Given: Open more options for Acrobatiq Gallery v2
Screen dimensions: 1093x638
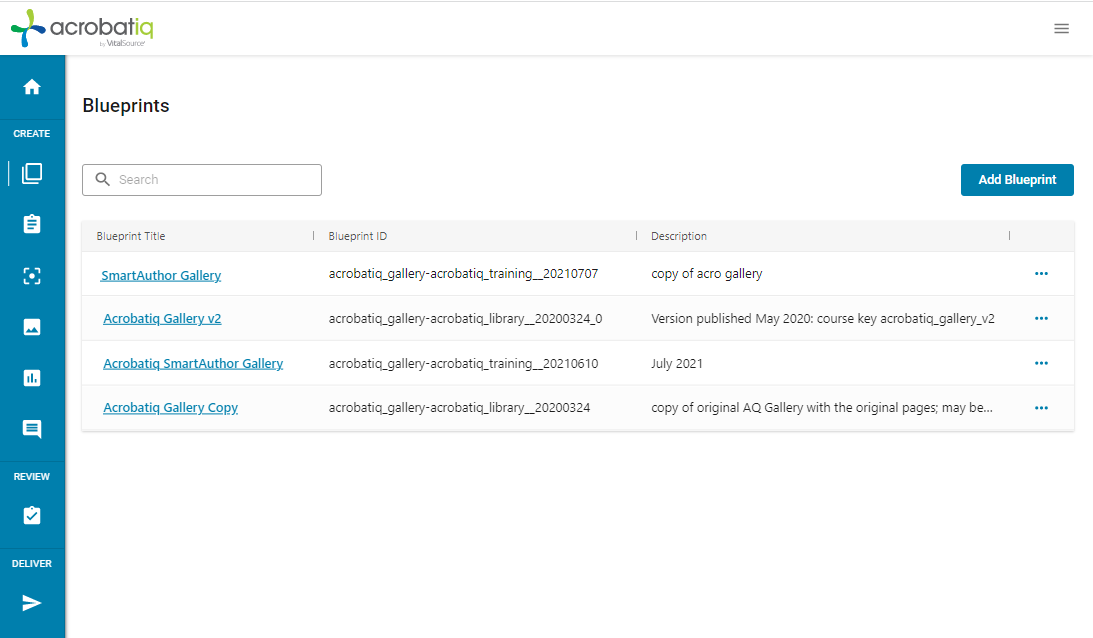Looking at the screenshot, I should pos(1041,318).
